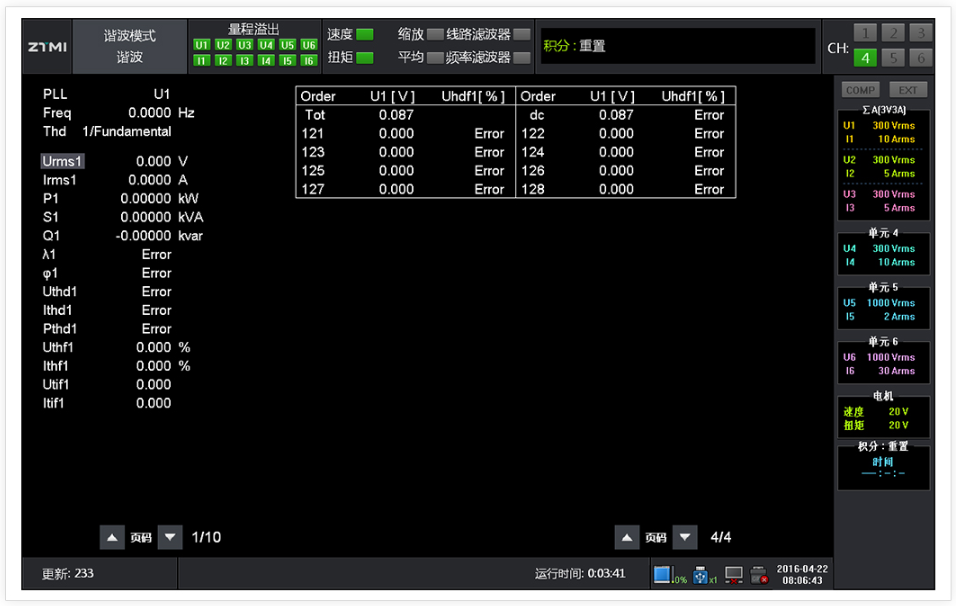Click the green U1 range overflow indicator
This screenshot has height=606, width=956.
[x=202, y=45]
